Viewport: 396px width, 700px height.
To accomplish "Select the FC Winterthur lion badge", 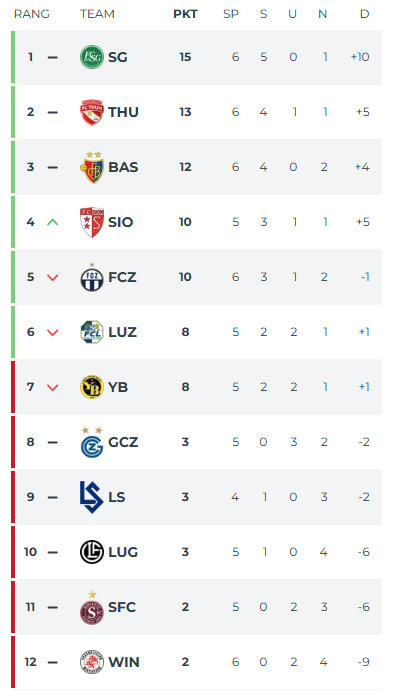I will click(92, 662).
